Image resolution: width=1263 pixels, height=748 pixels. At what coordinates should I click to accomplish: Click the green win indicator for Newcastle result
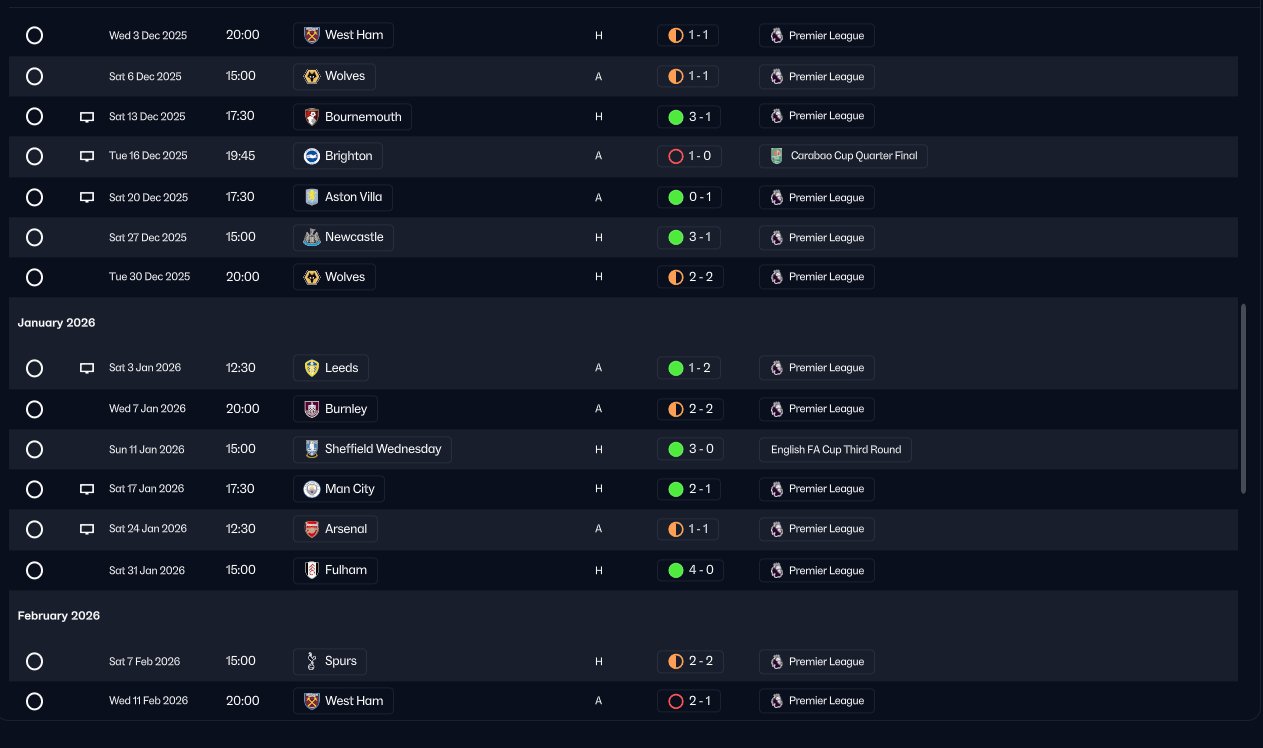675,238
